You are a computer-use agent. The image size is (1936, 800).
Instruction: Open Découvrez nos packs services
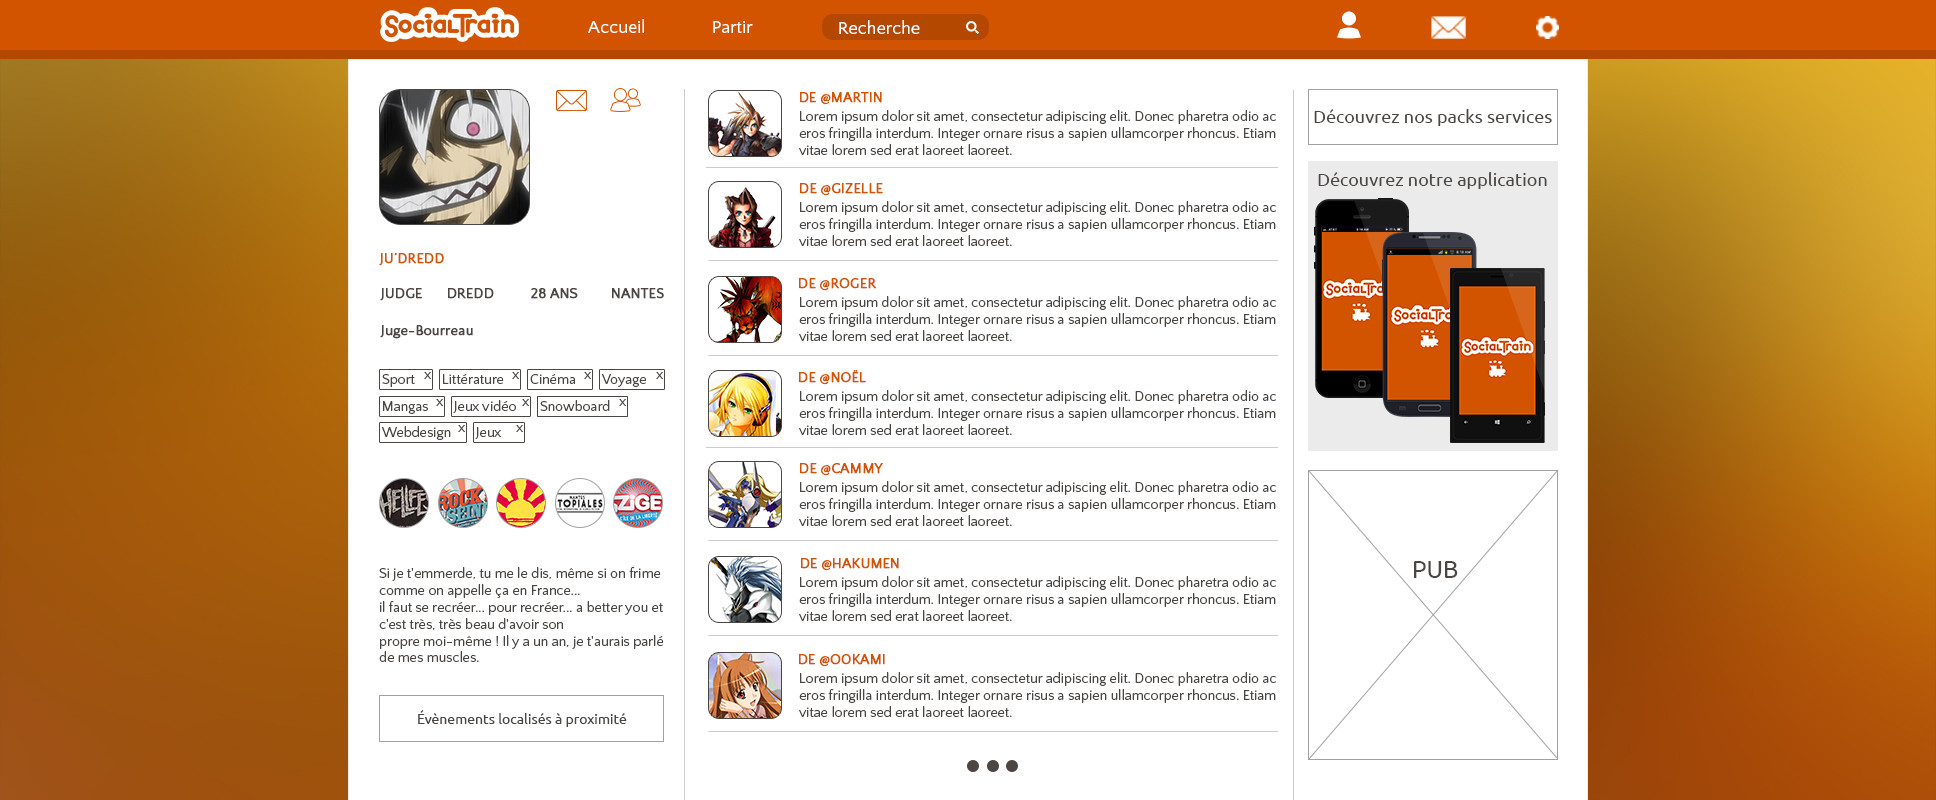(x=1432, y=117)
